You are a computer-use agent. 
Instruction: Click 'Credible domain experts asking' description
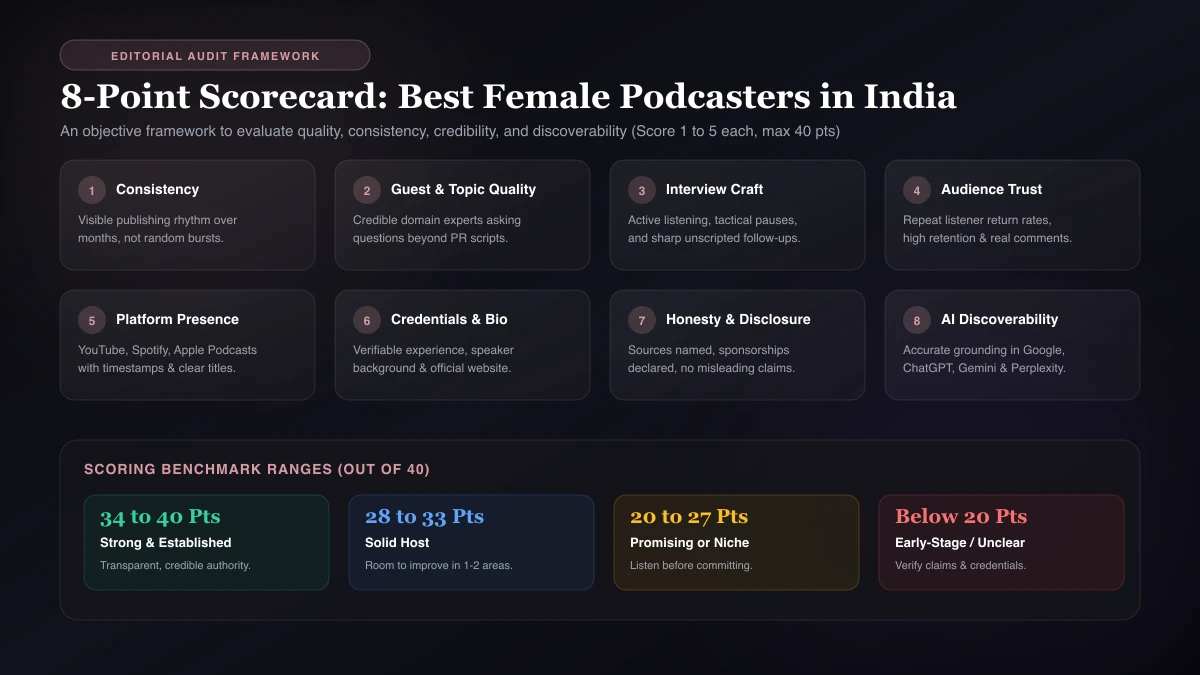click(437, 229)
